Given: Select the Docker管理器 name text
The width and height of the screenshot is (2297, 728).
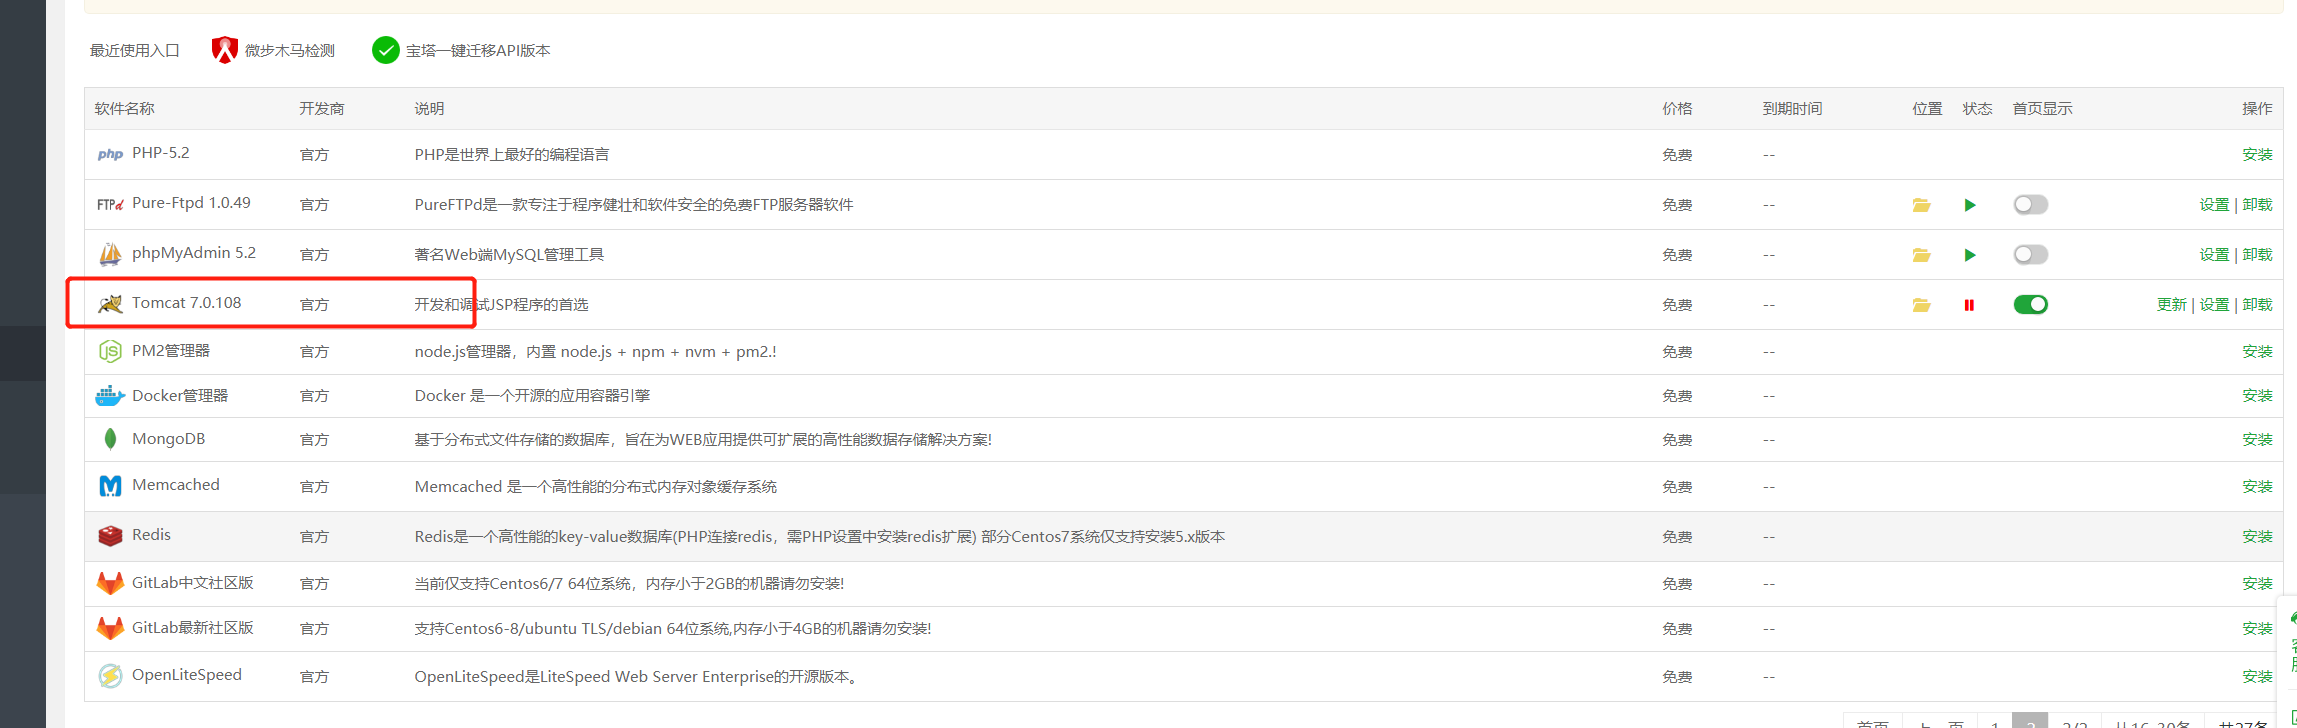Looking at the screenshot, I should coord(180,395).
